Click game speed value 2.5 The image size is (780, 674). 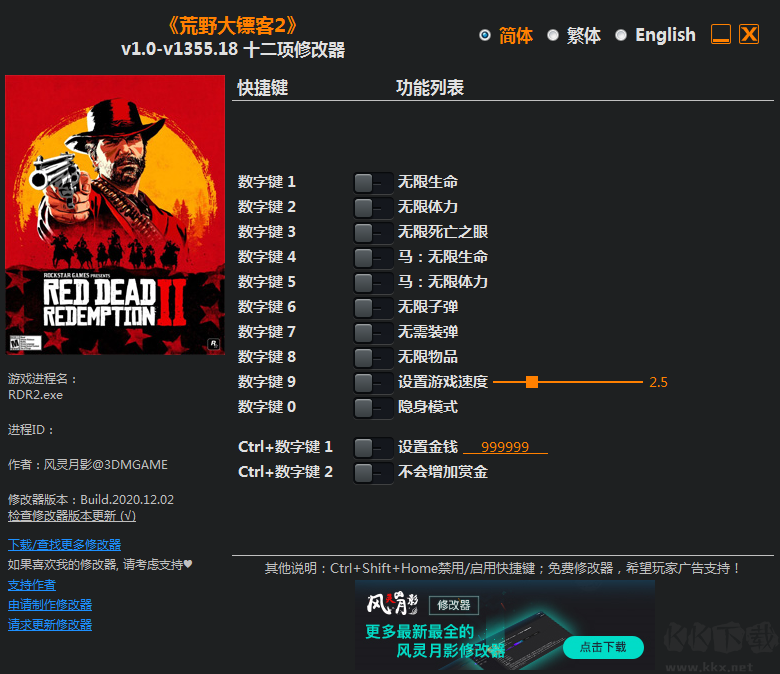658,382
